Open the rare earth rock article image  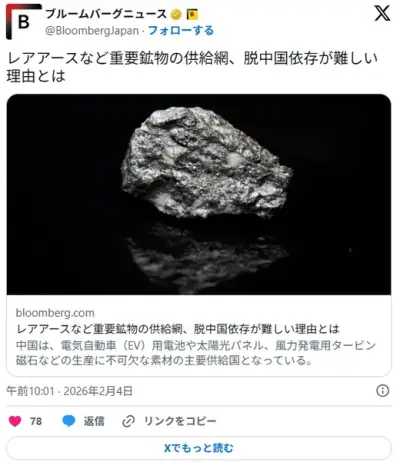click(x=199, y=194)
